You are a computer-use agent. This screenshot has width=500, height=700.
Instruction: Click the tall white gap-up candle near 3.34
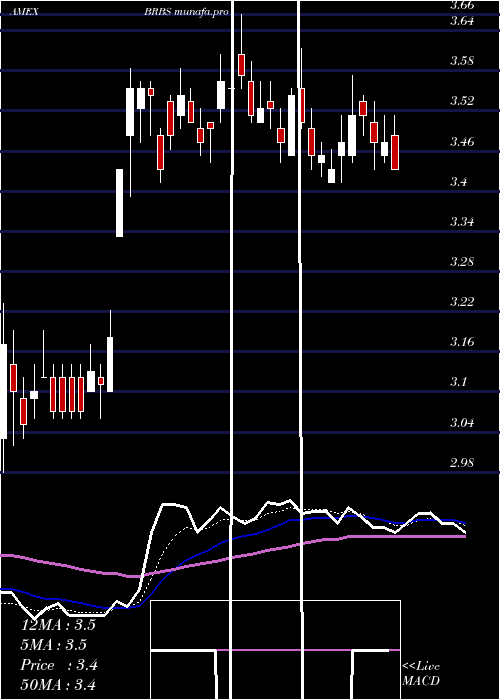(120, 203)
